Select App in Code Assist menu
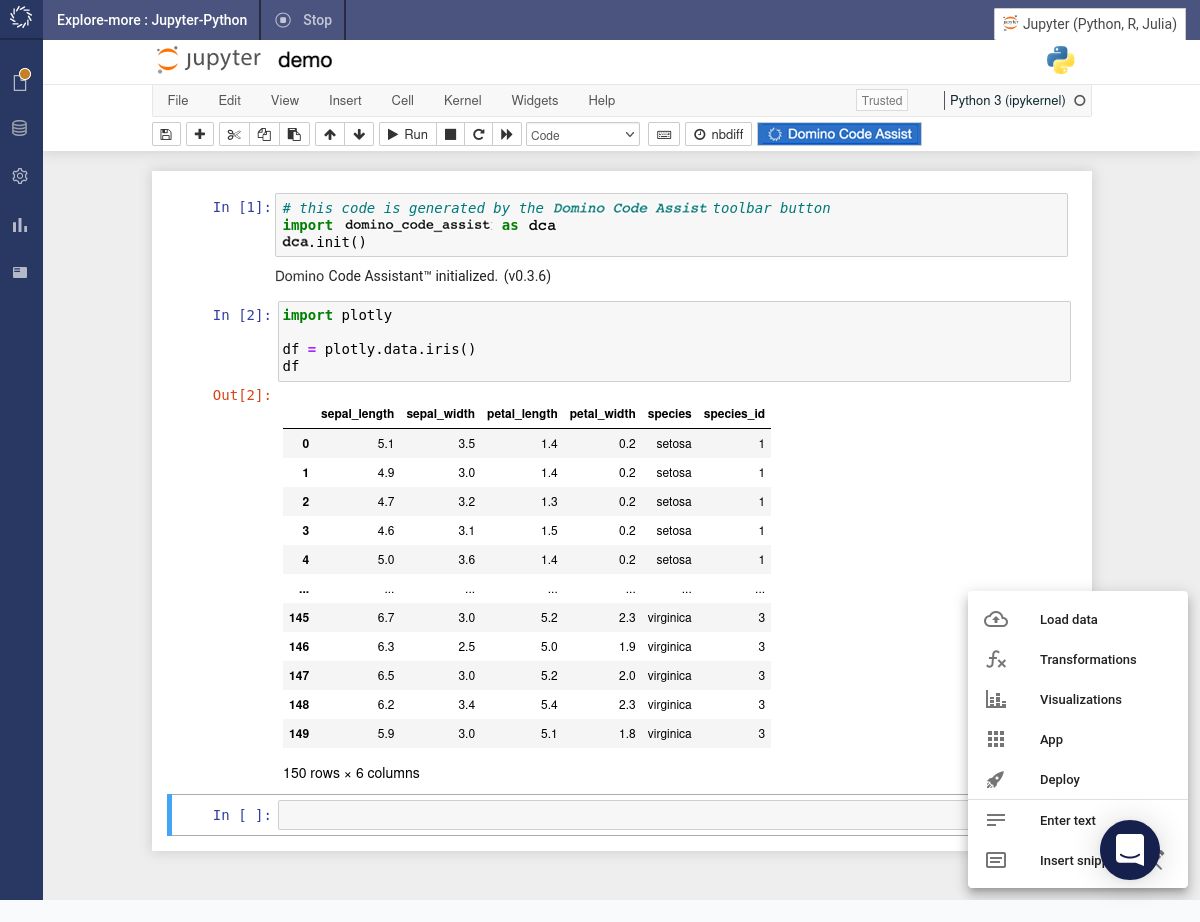 (1078, 740)
